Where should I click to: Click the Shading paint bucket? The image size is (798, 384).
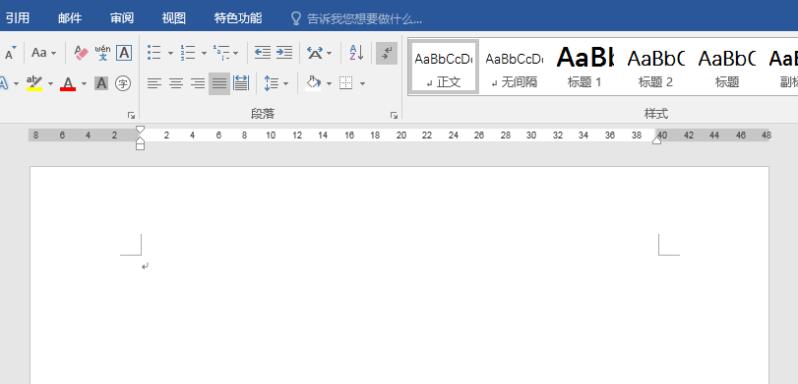coord(314,83)
